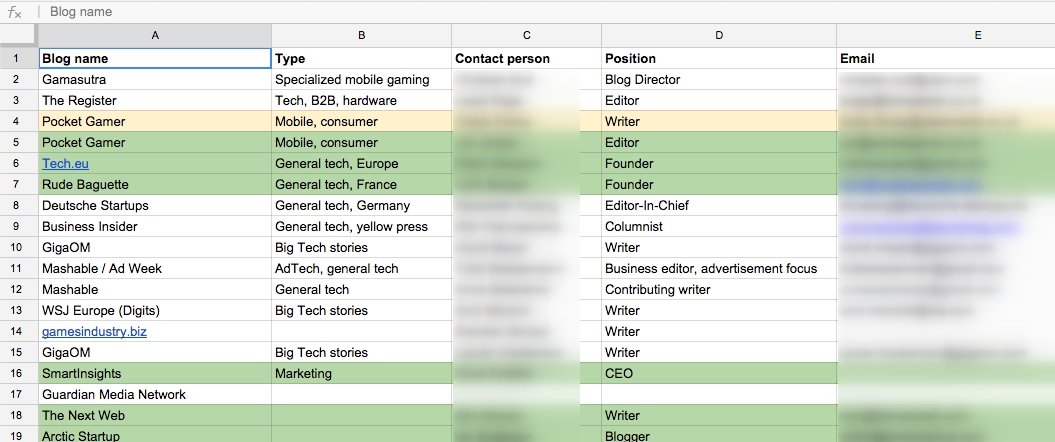Click the SmartInsights cell
The height and width of the screenshot is (442, 1055).
155,373
